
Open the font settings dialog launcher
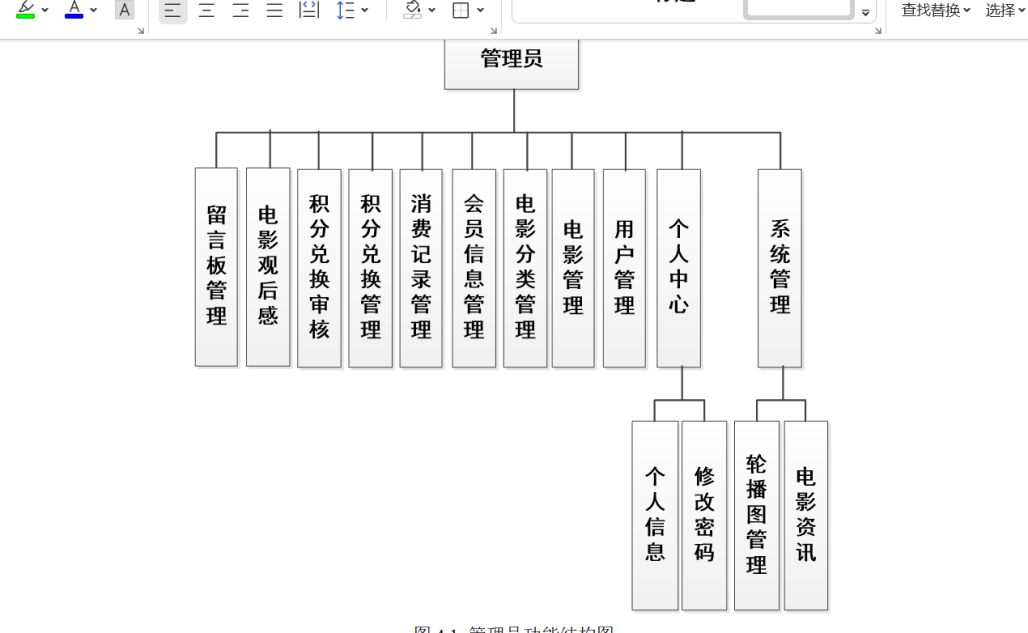(x=140, y=30)
